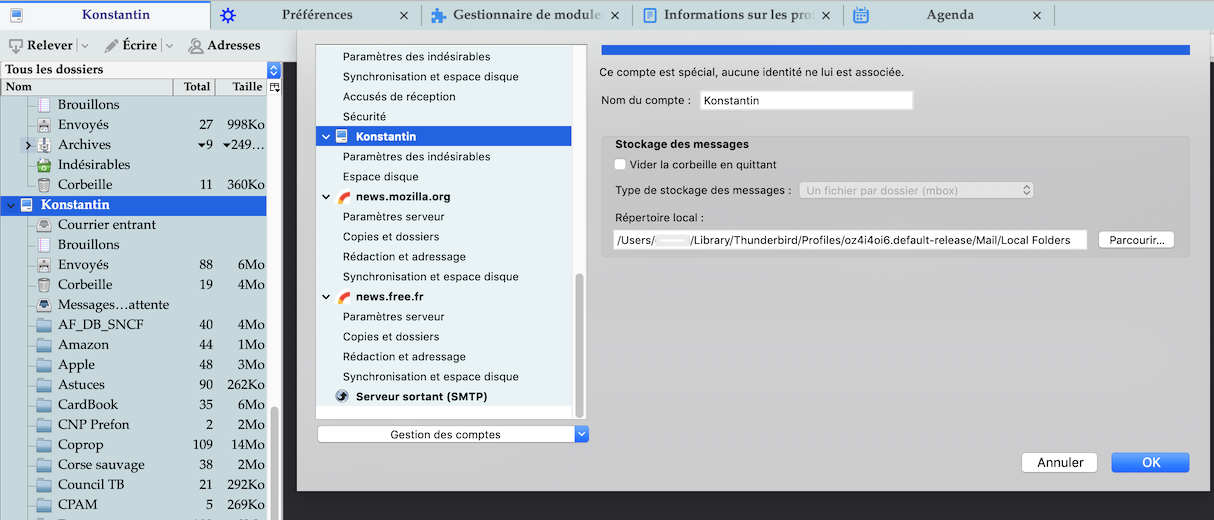1214x520 pixels.
Task: Click the Nom du compte text field
Action: tap(805, 101)
